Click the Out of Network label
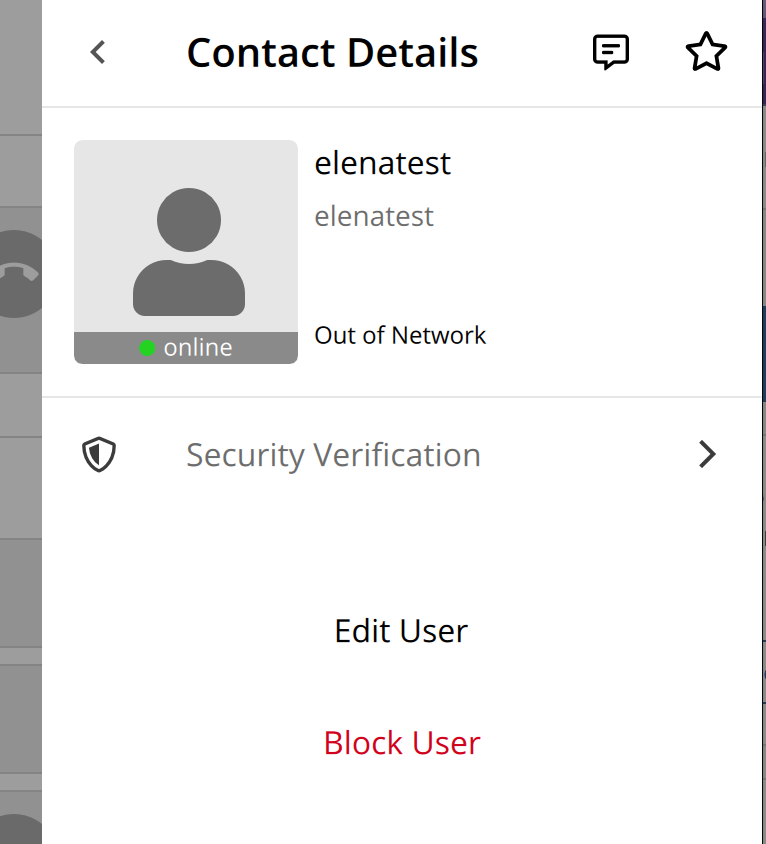This screenshot has height=844, width=766. tap(400, 335)
